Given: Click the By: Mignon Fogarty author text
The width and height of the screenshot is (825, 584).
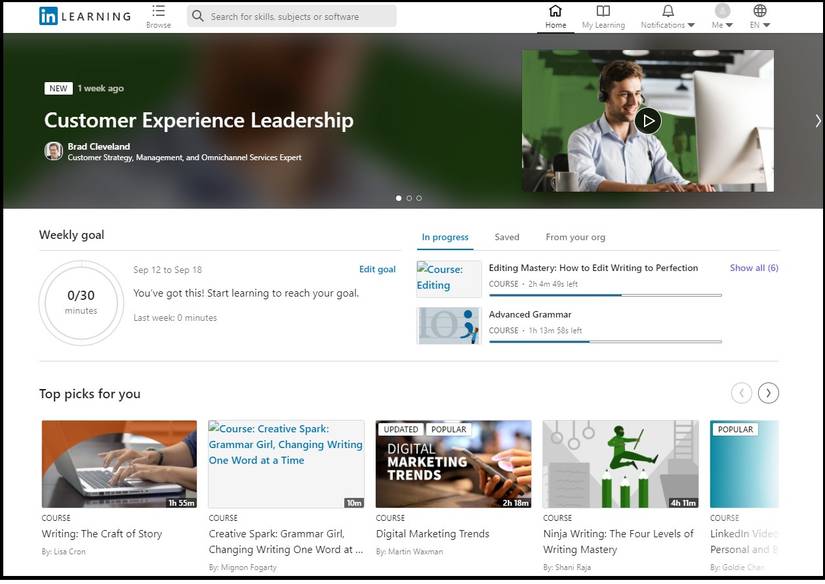Looking at the screenshot, I should click(x=242, y=568).
